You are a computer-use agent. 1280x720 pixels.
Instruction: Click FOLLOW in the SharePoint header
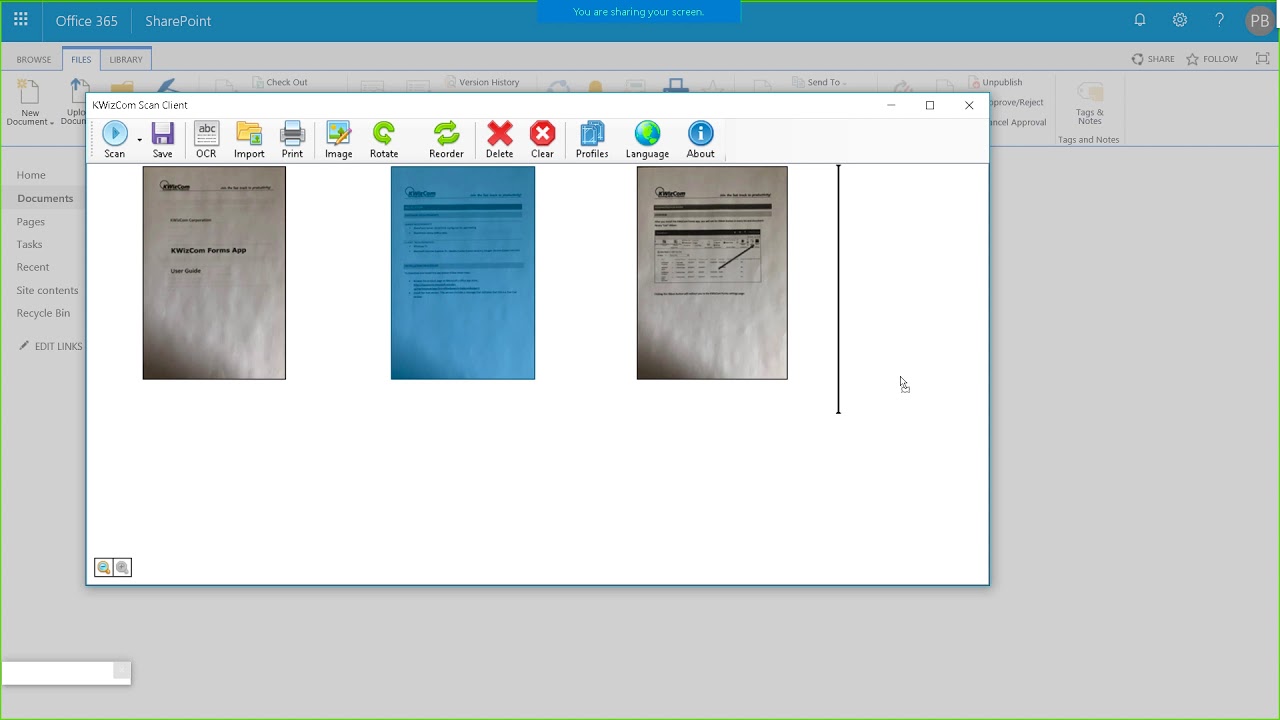tap(1212, 59)
